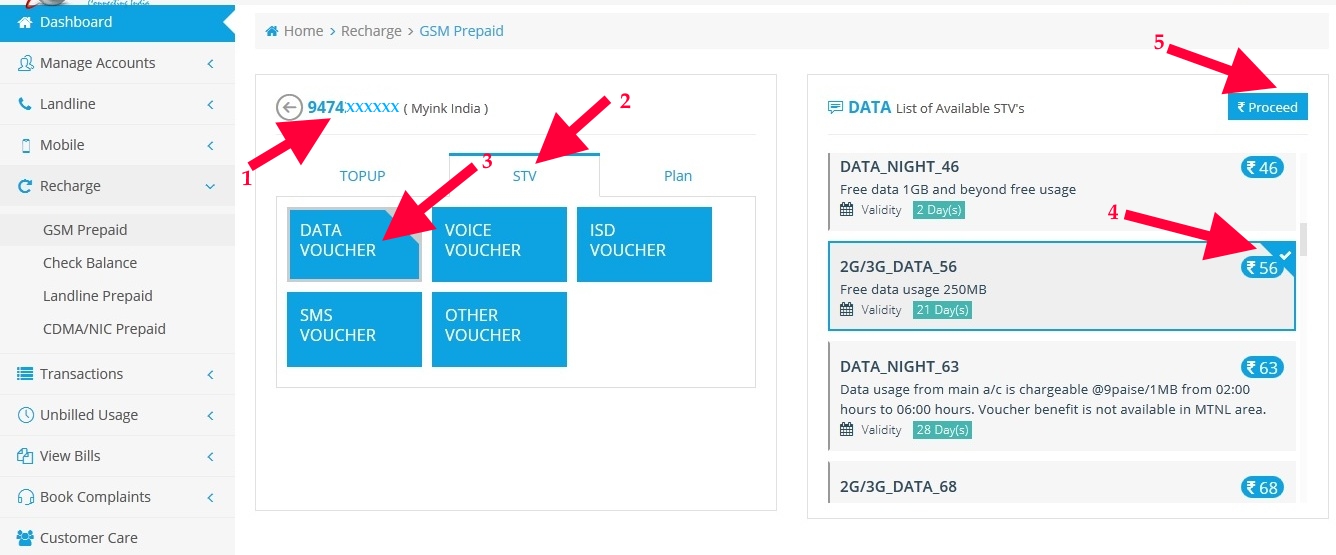1336x555 pixels.
Task: Click the back arrow beside 9474XXXXXX
Action: [289, 107]
